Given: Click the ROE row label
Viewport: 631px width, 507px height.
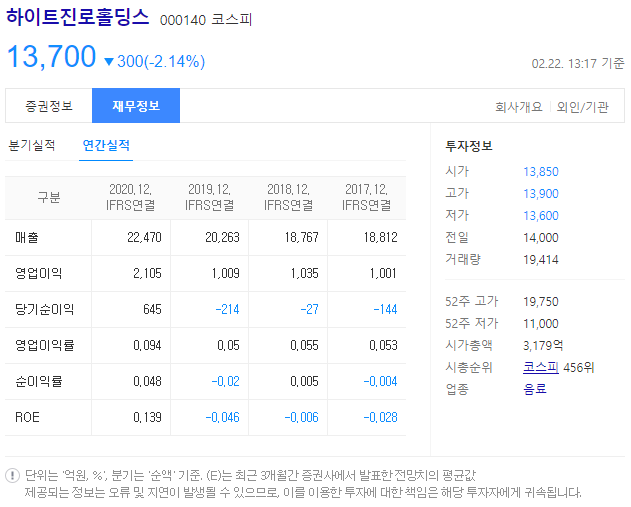Looking at the screenshot, I should (27, 417).
